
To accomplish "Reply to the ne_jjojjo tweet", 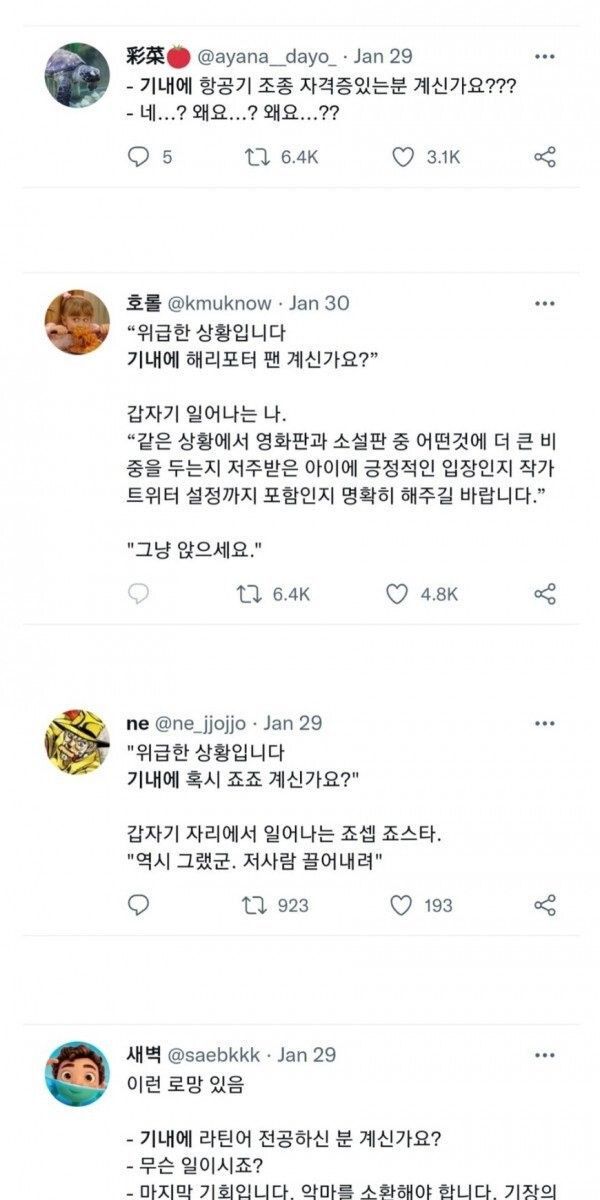I will tap(139, 905).
